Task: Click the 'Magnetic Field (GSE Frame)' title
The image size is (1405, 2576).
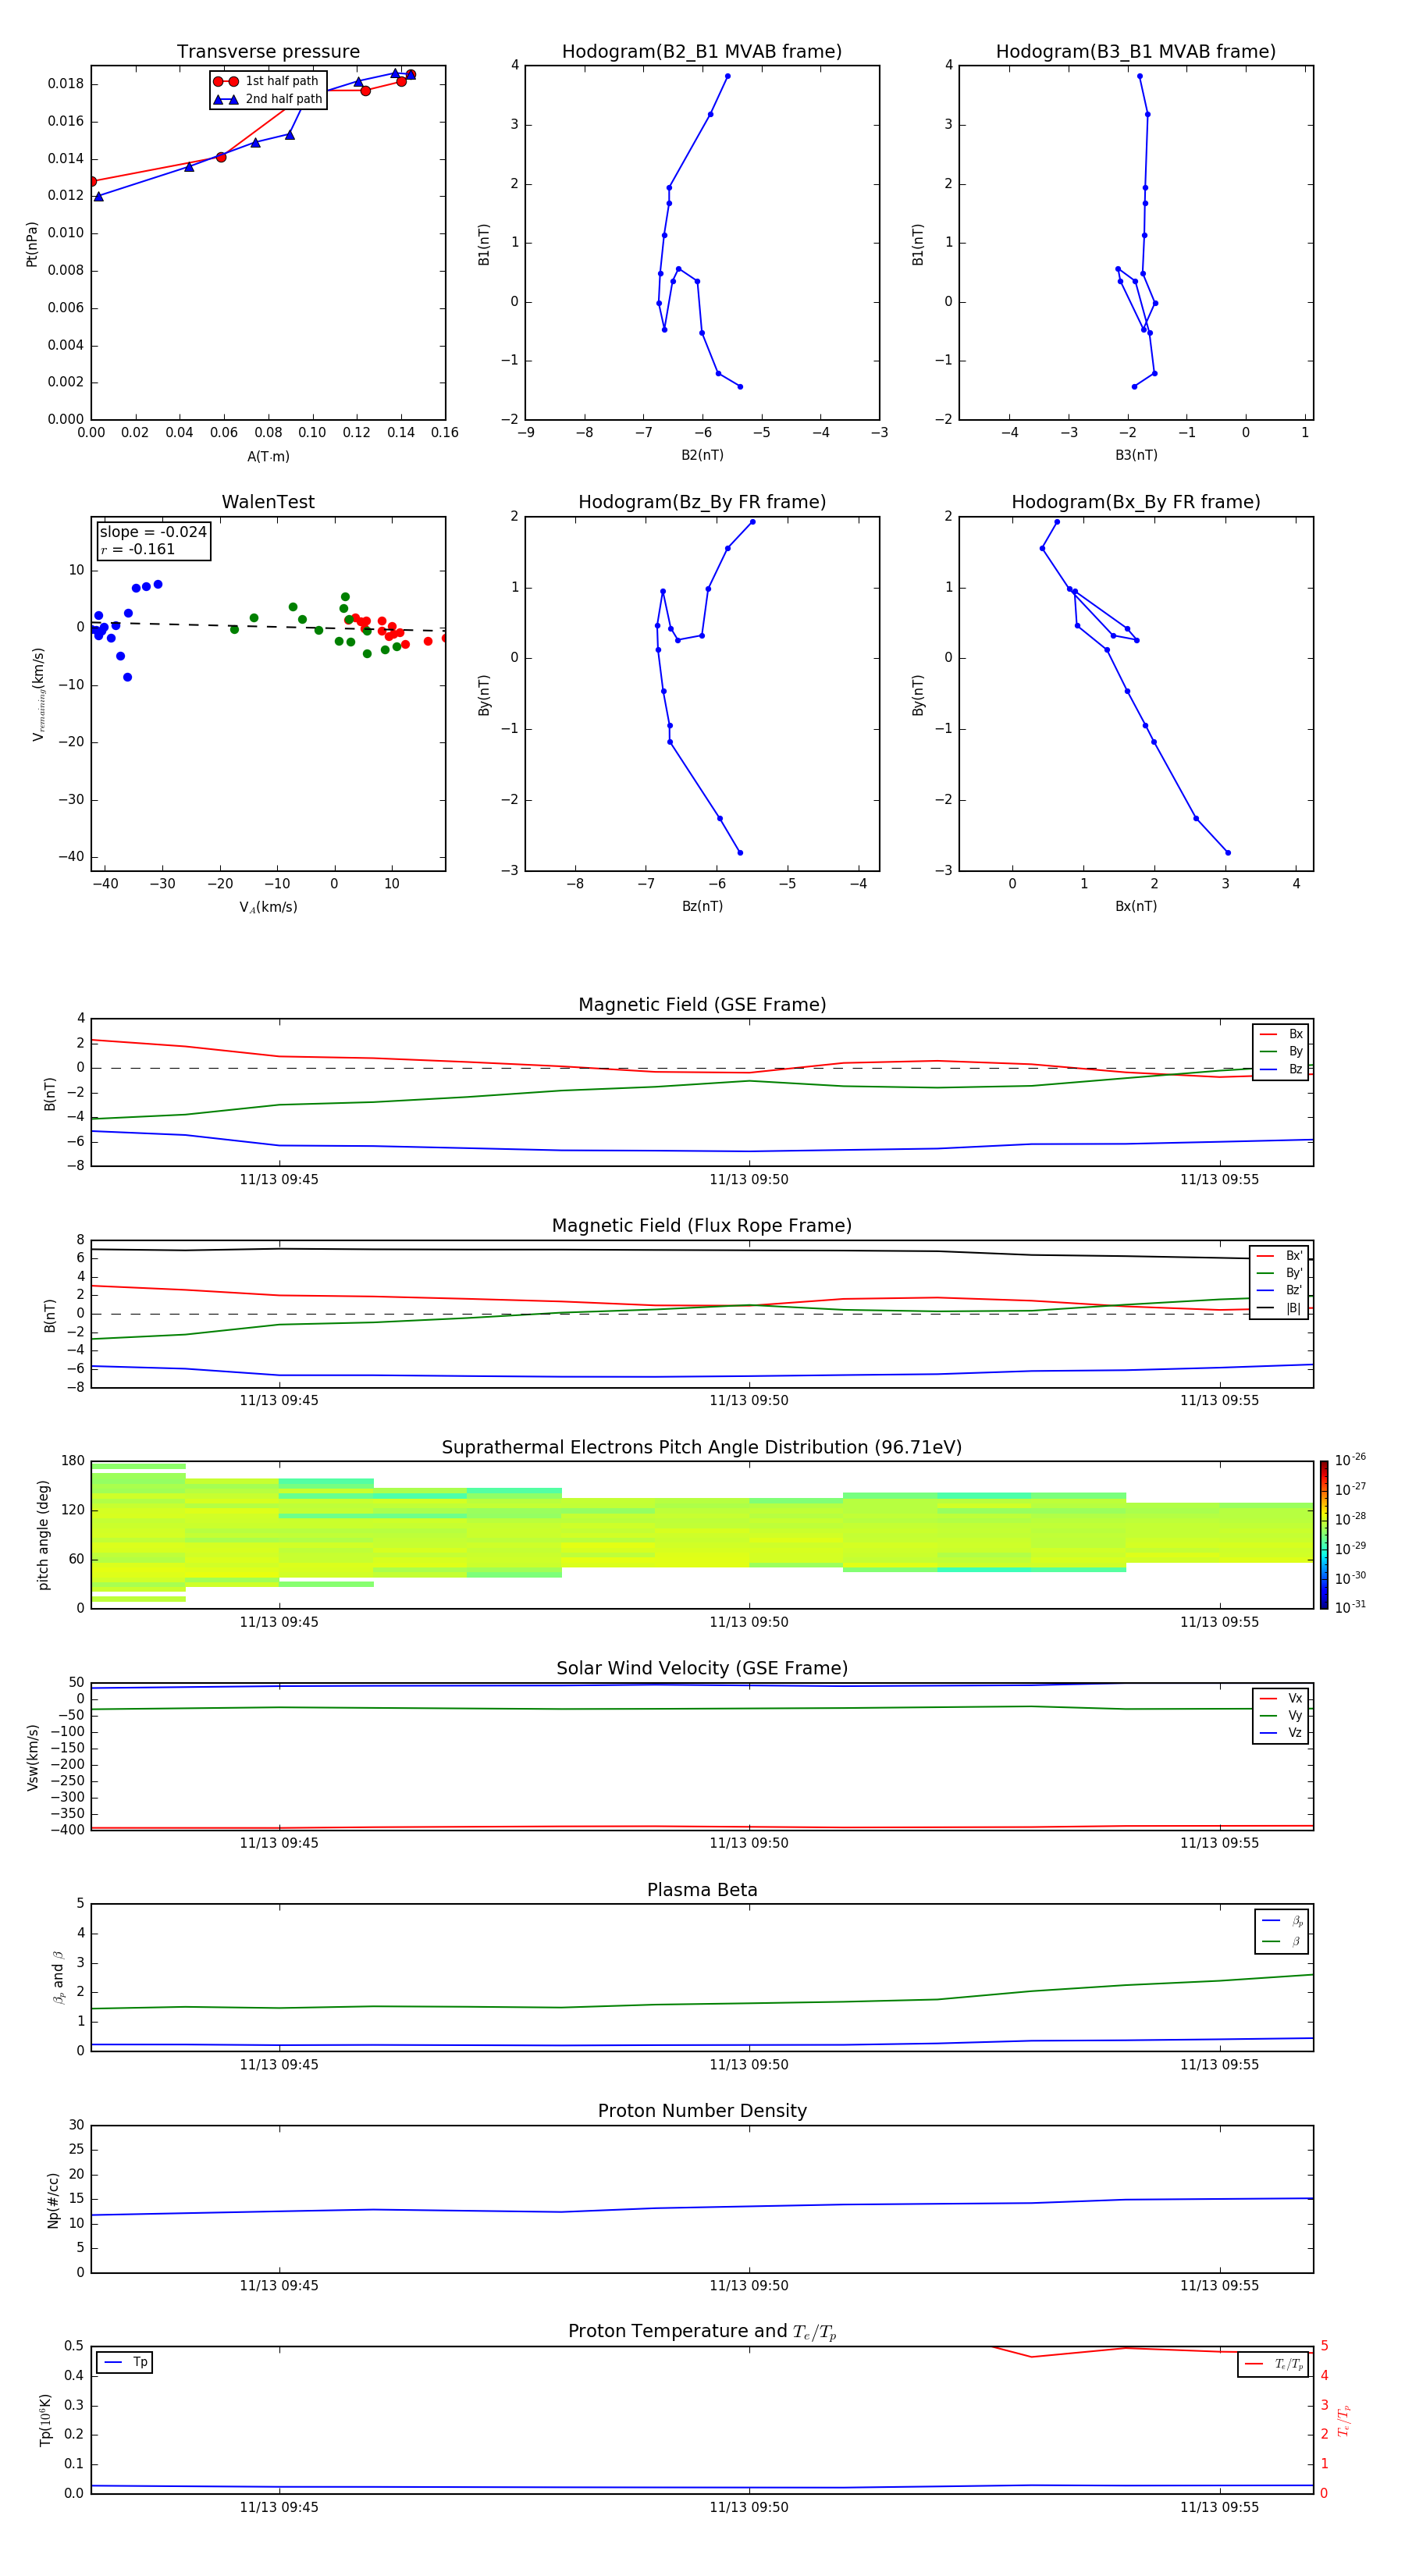Action: [x=702, y=1005]
